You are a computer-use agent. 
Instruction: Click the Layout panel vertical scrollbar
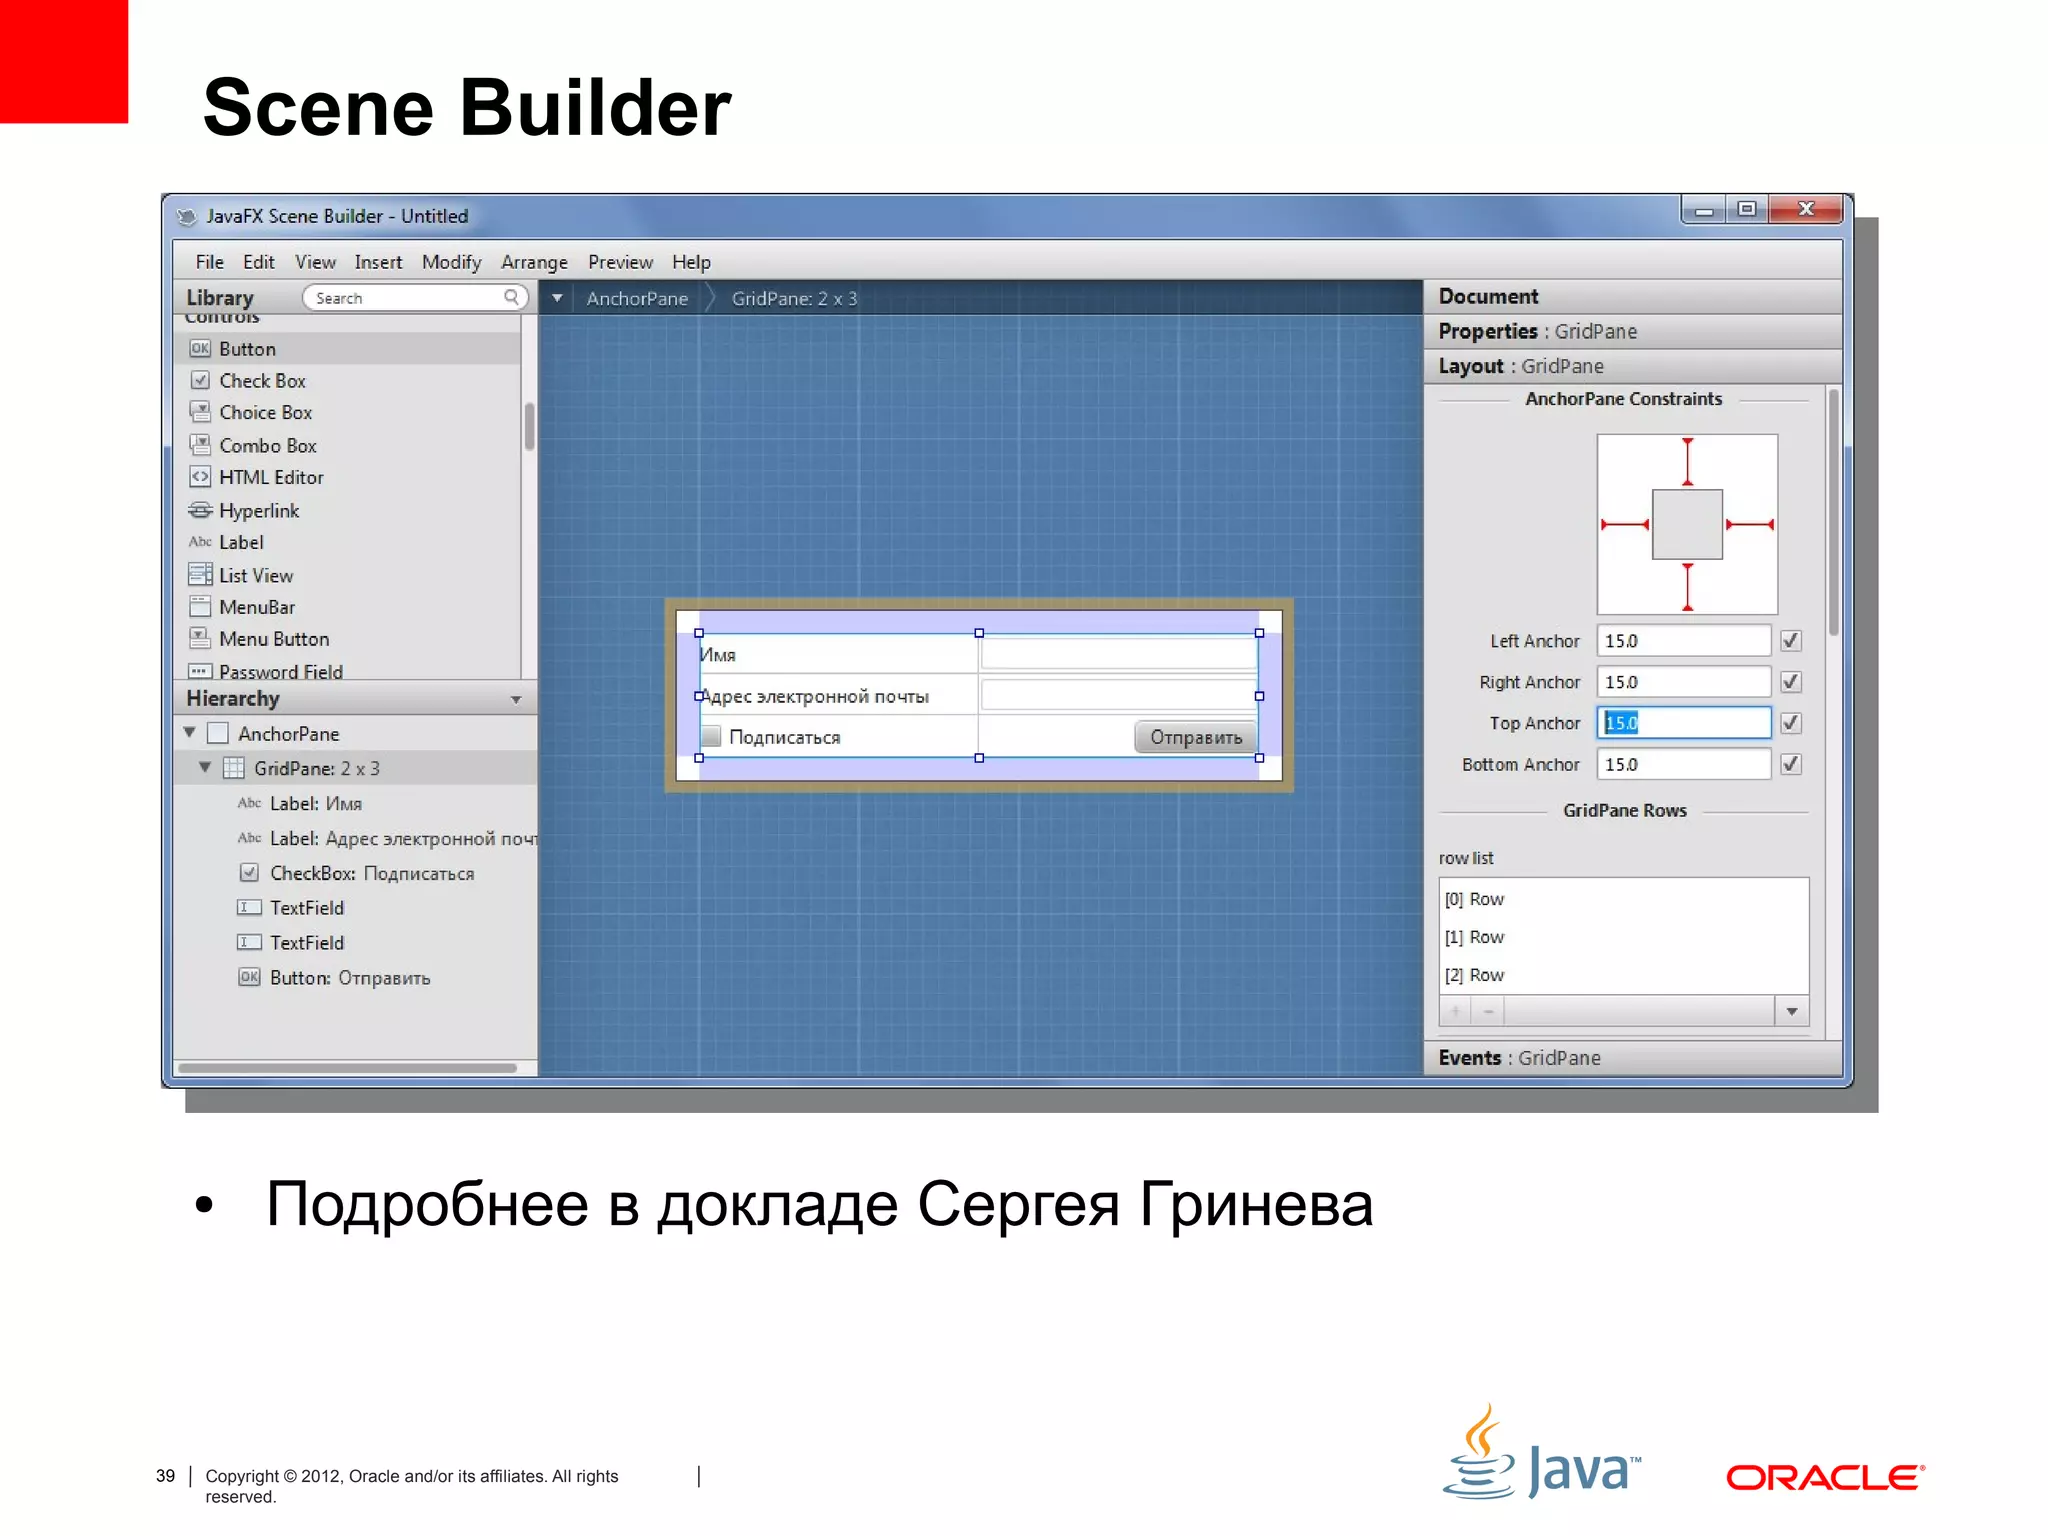pyautogui.click(x=1833, y=512)
